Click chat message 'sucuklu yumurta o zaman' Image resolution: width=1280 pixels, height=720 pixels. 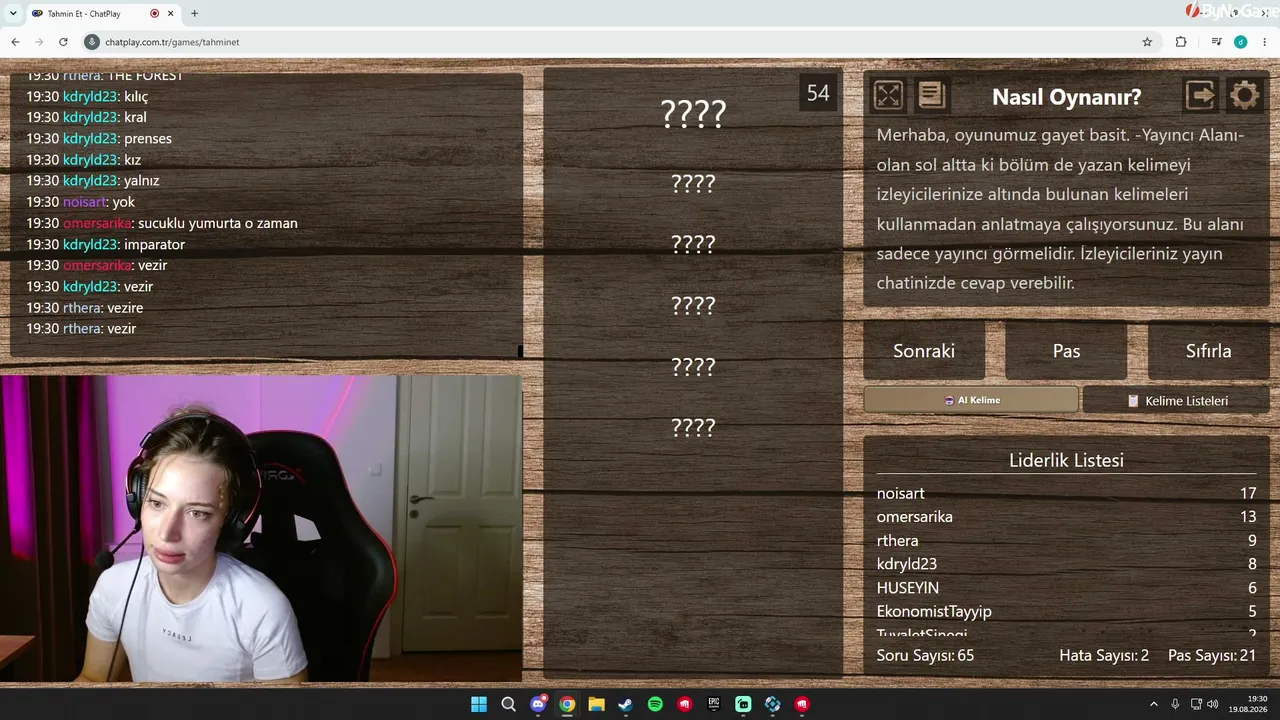[218, 223]
